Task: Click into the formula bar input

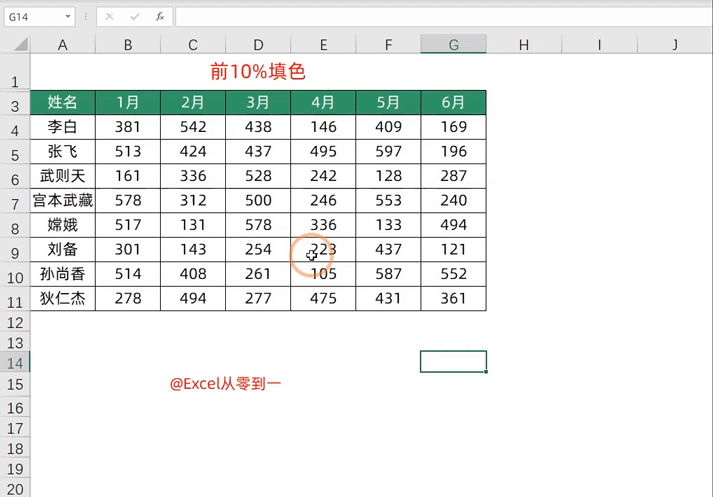Action: (443, 17)
